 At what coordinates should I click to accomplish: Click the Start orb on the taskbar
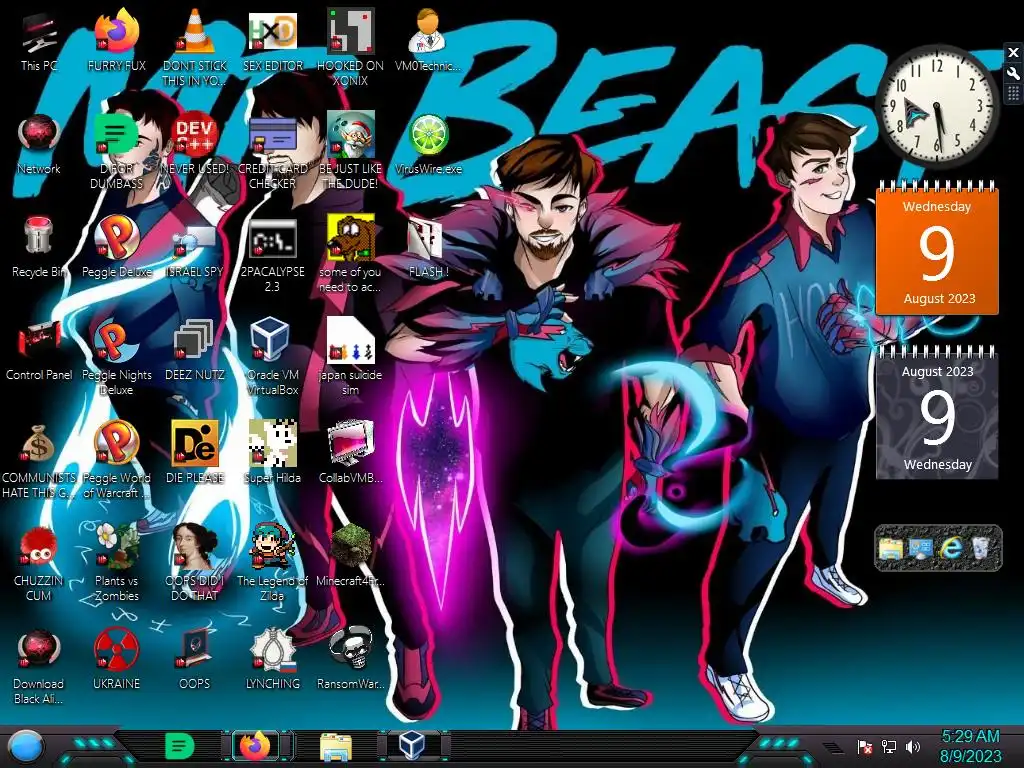26,746
